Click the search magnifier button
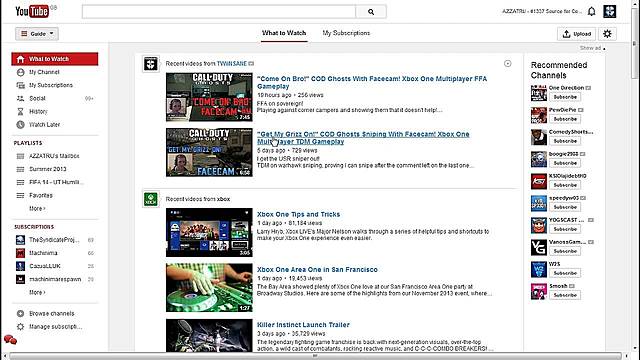 tap(371, 12)
